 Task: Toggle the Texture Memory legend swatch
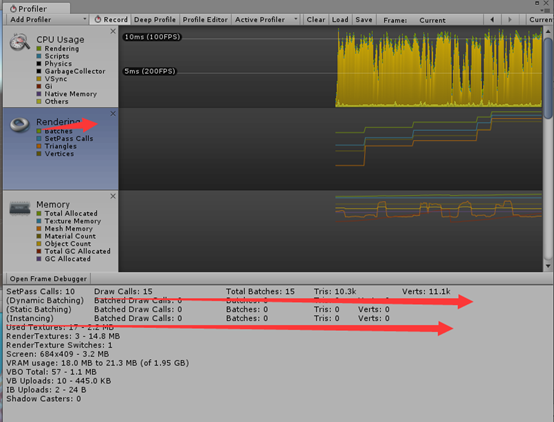coord(39,221)
